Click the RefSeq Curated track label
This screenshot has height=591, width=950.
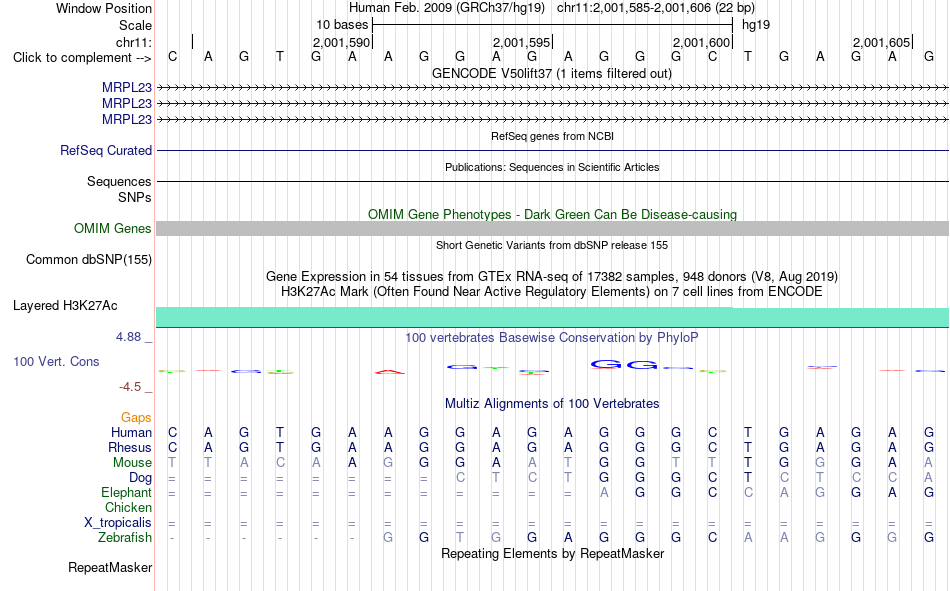(106, 150)
